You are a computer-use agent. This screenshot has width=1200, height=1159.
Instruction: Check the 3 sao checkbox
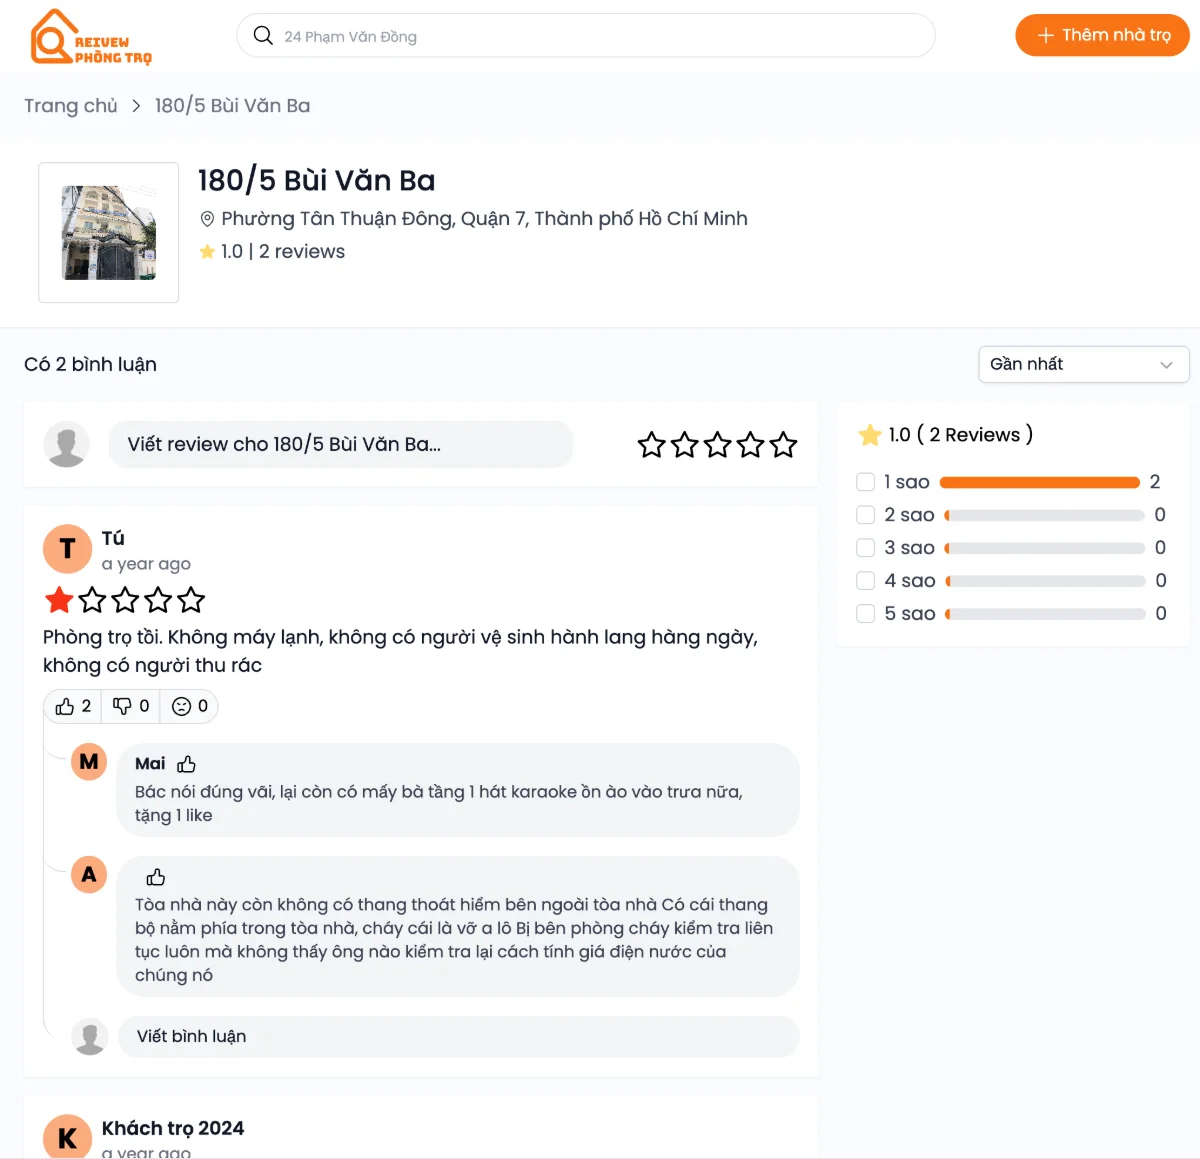(865, 547)
